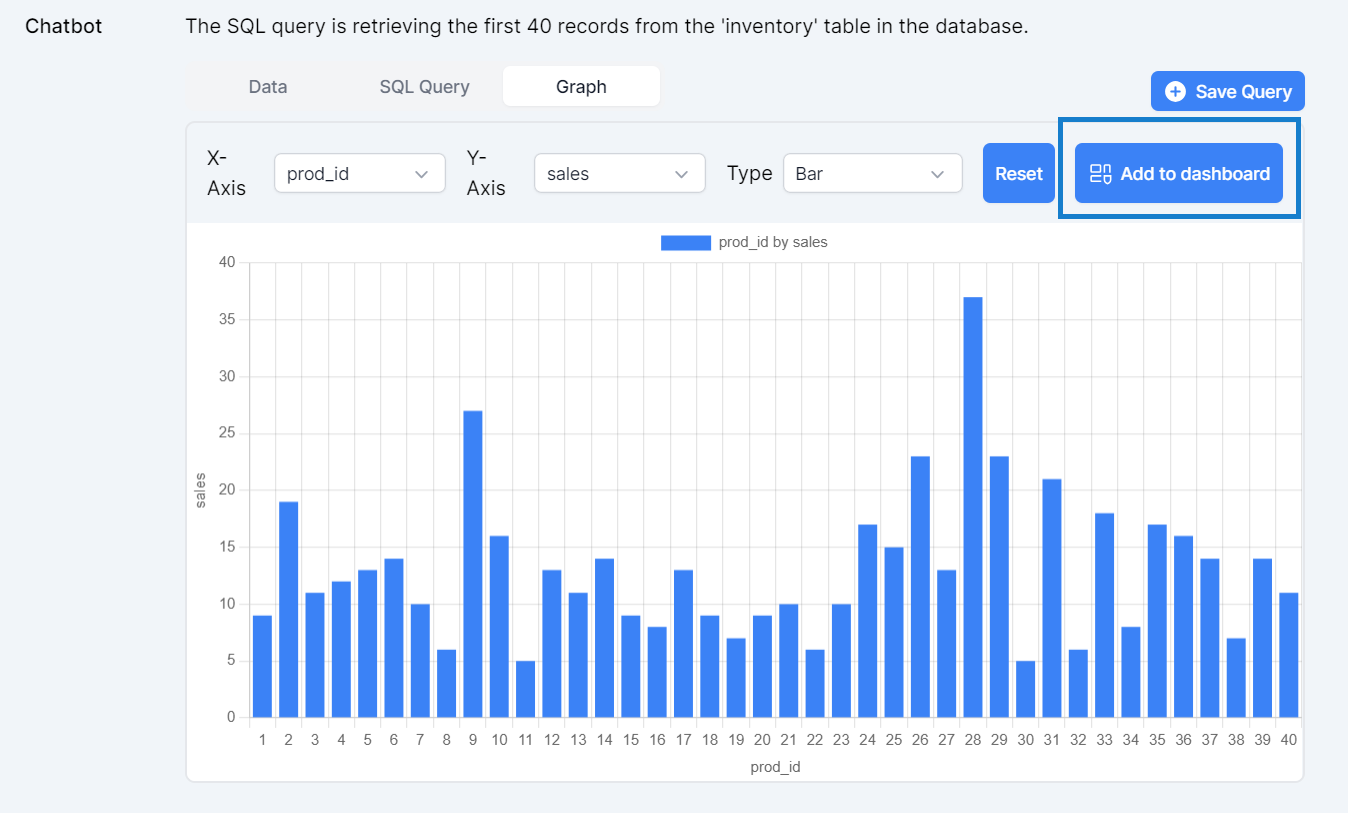1348x813 pixels.
Task: Click the bar for prod_id 31
Action: (1051, 598)
